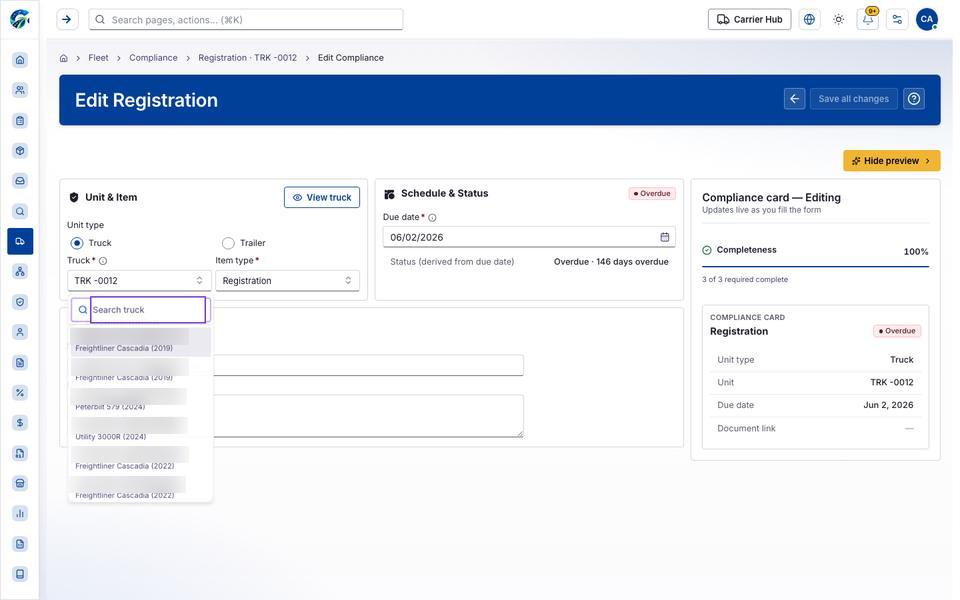The image size is (960, 600).
Task: Select the Truck unit type radio
Action: [x=77, y=243]
